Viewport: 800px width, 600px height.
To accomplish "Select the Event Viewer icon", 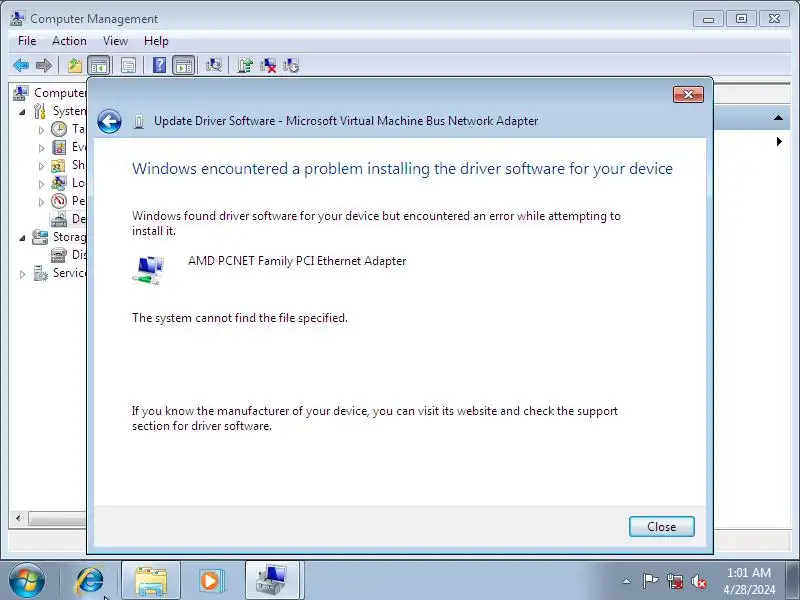I will coord(59,147).
